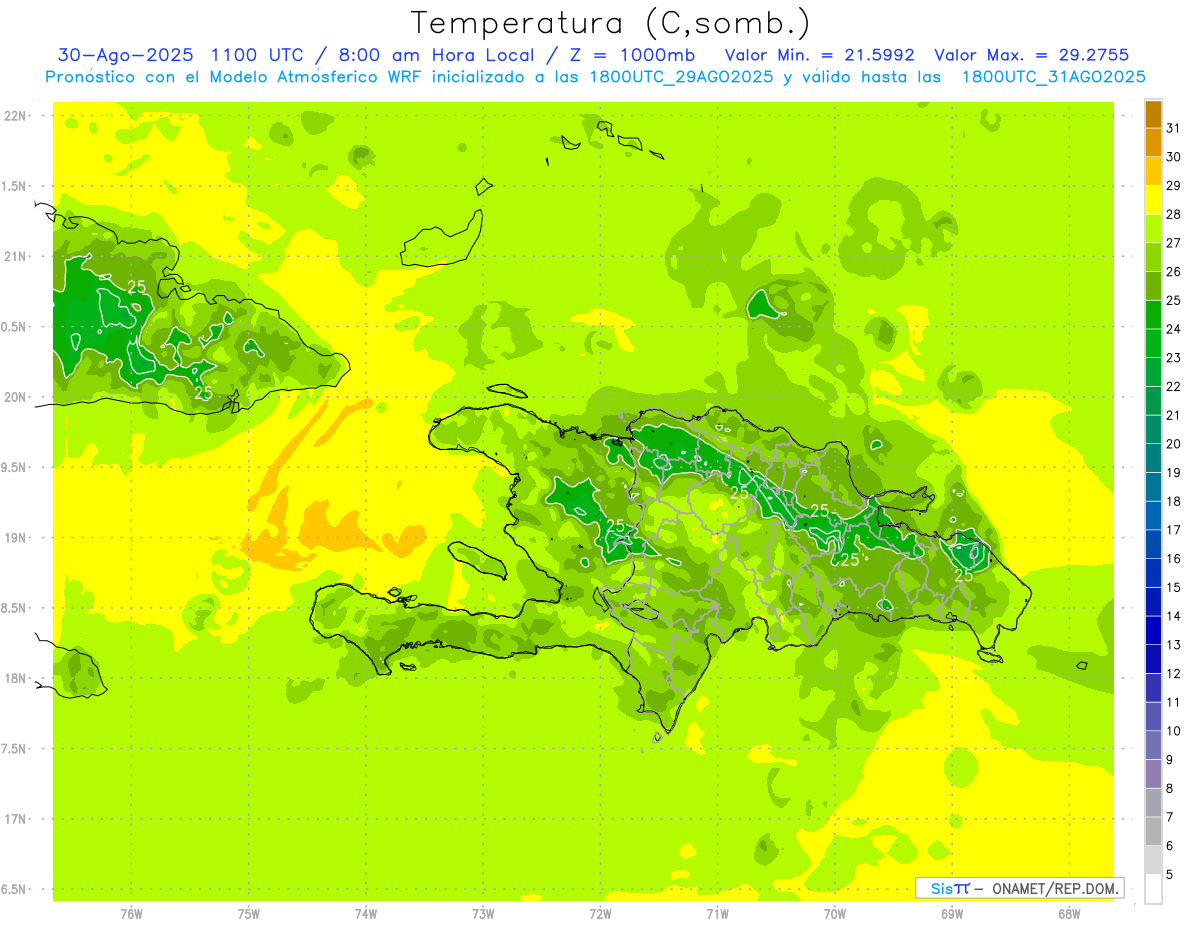Viewport: 1200px width, 927px height.
Task: Click the legend value "7"
Action: [x=1169, y=817]
